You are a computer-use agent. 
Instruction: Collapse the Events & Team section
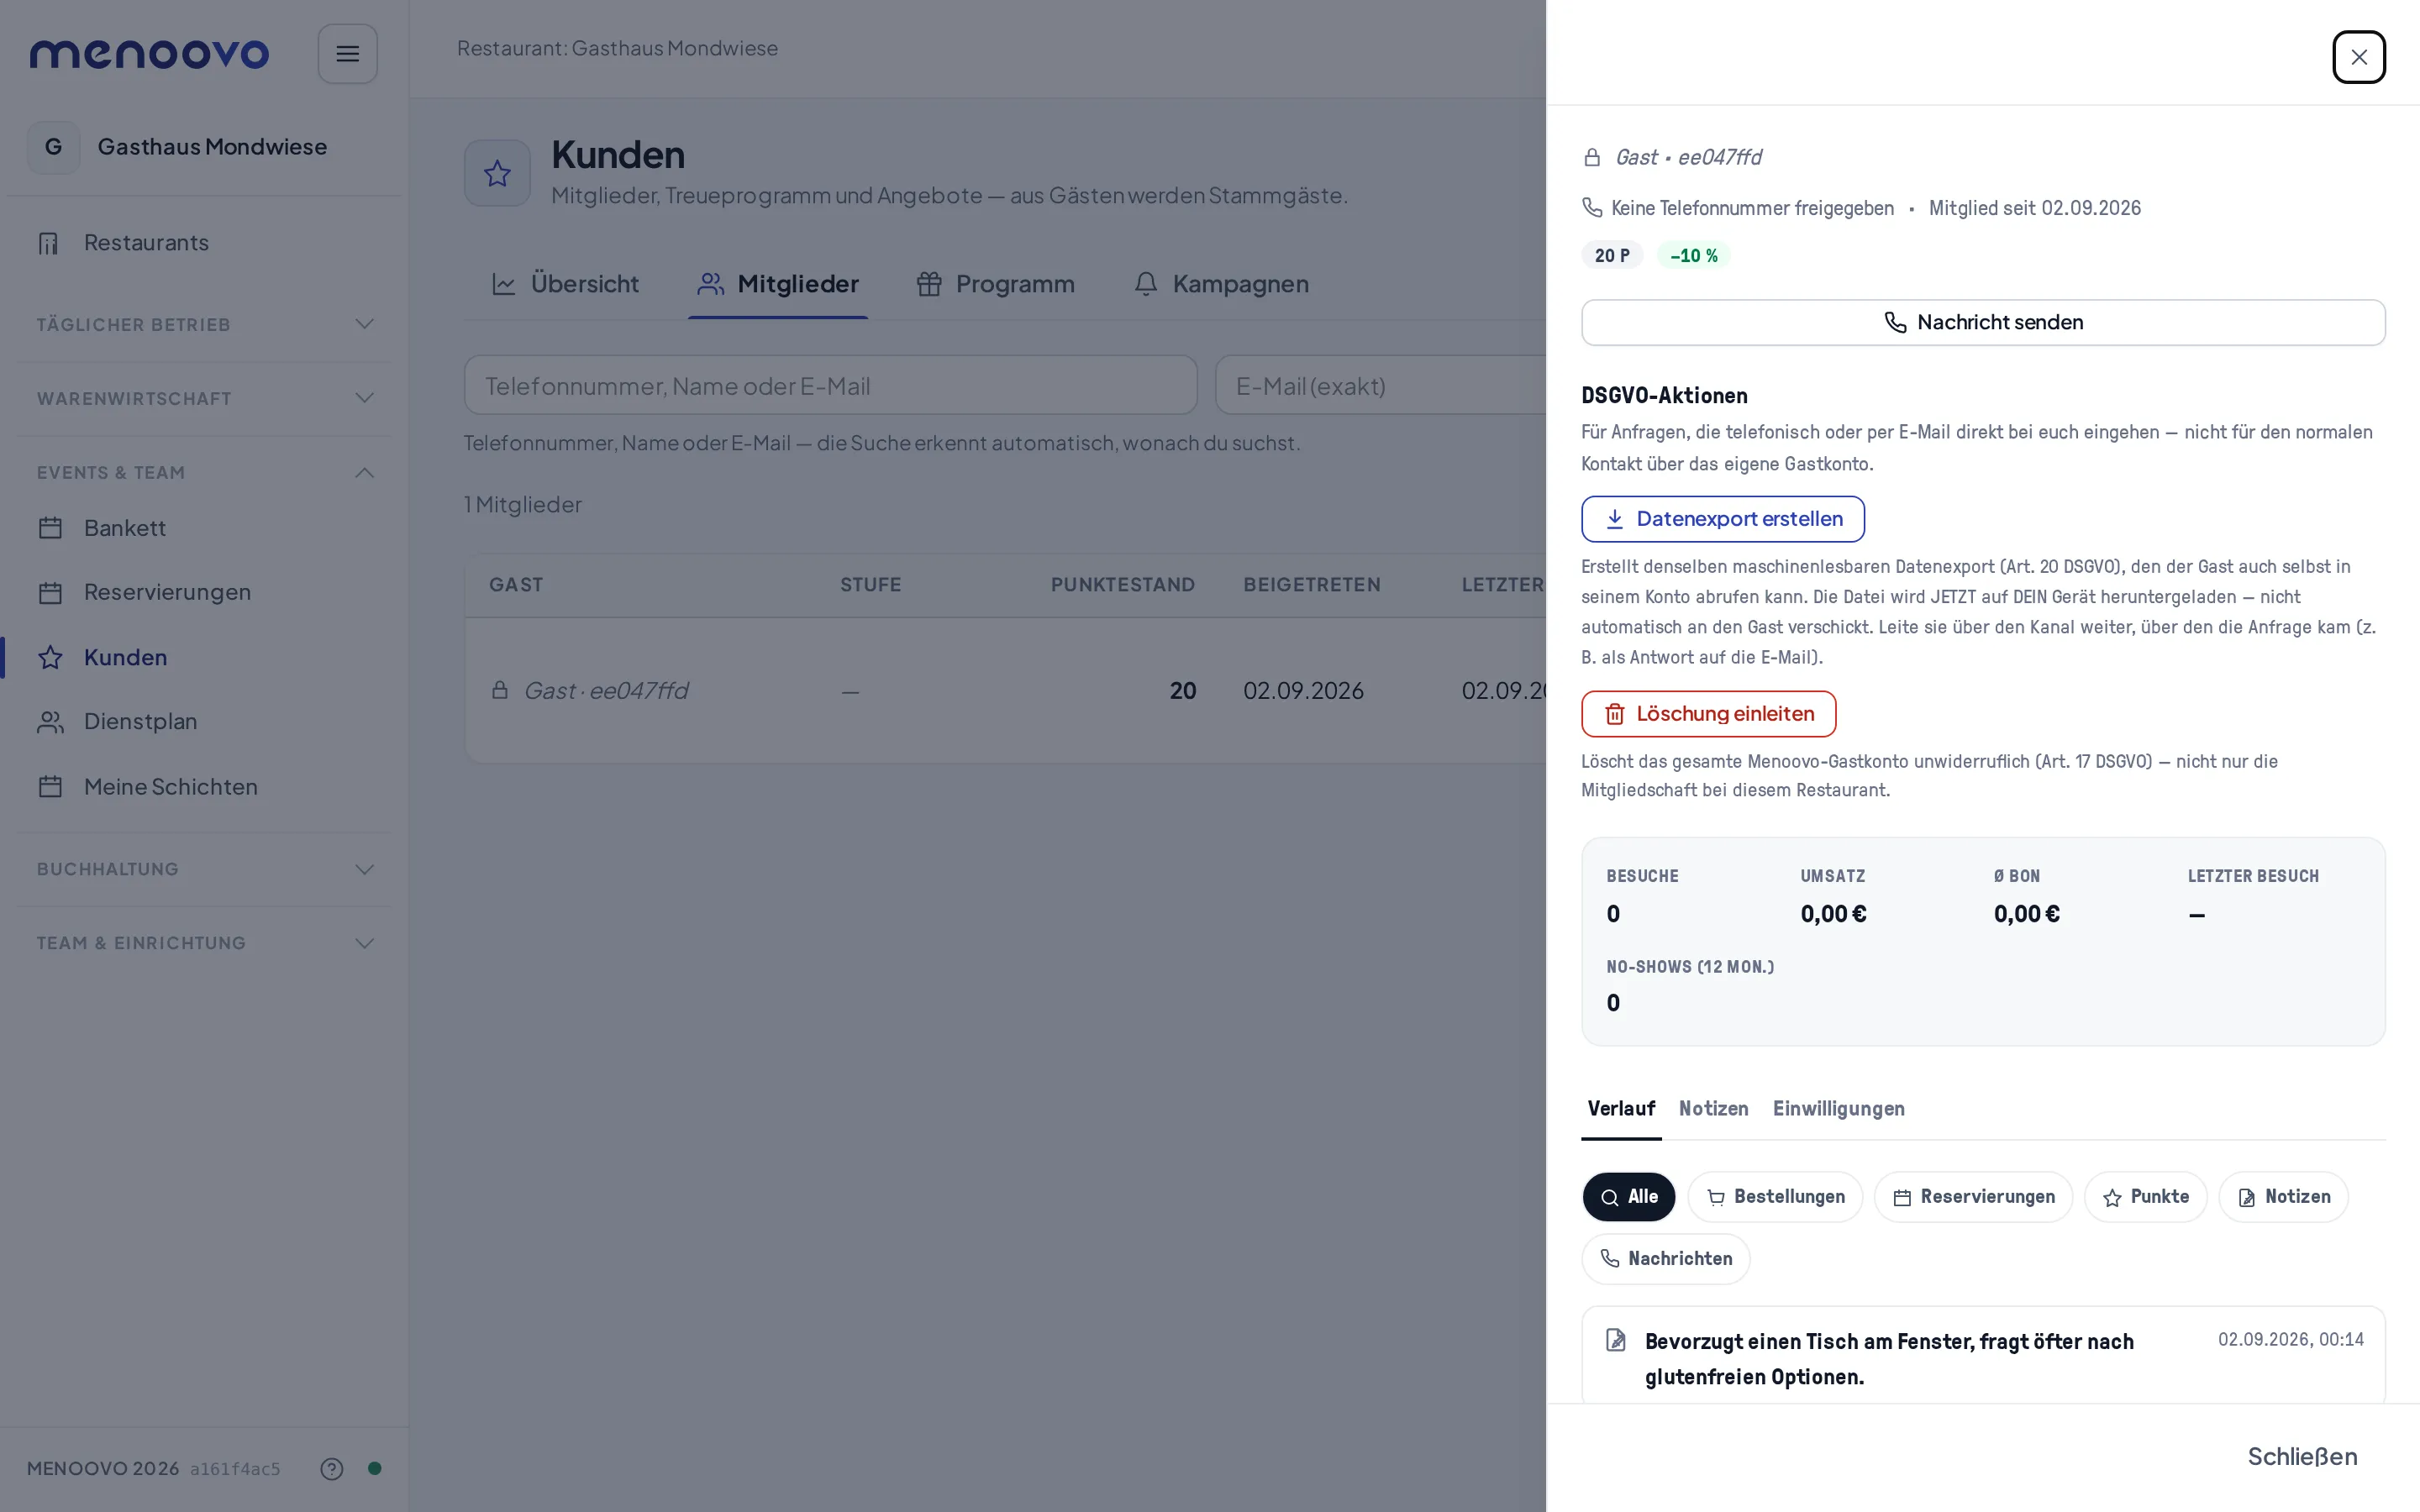tap(204, 472)
